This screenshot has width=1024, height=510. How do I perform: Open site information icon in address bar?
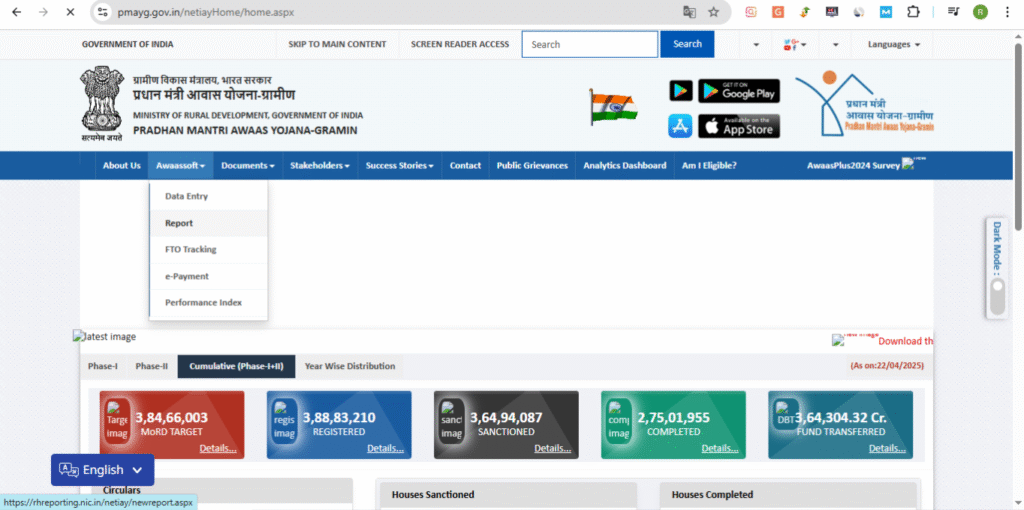pyautogui.click(x=102, y=12)
